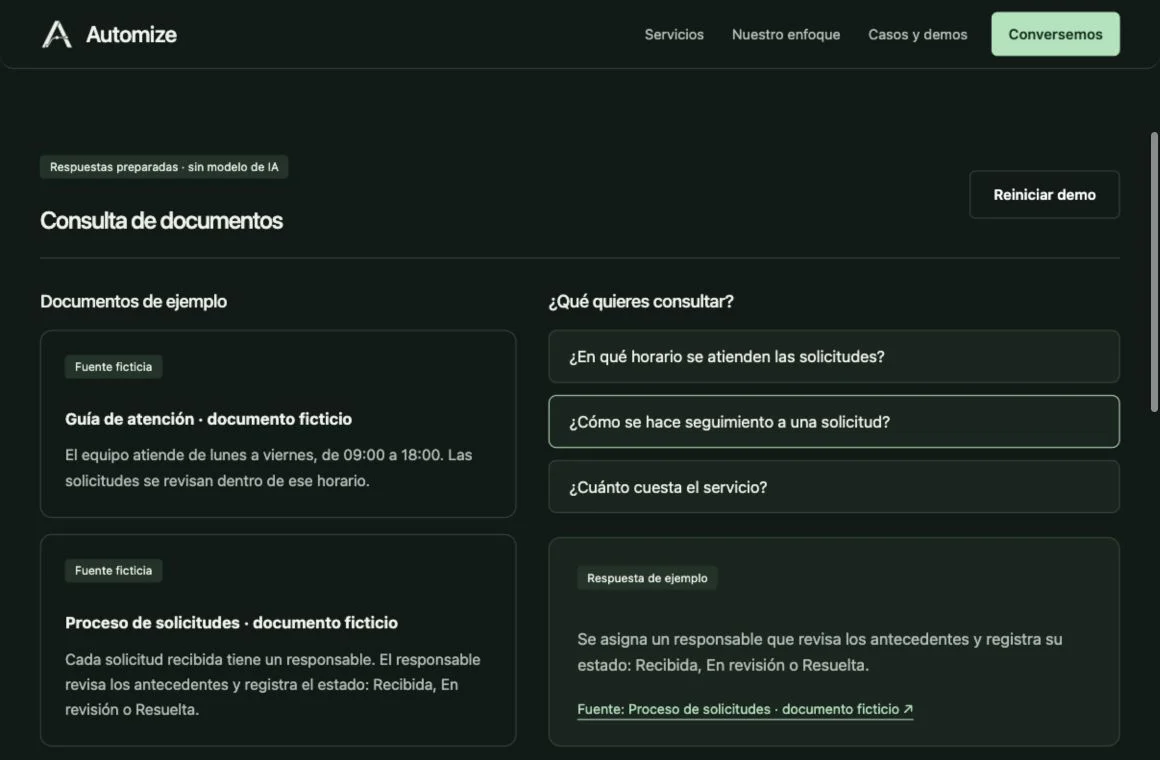Open Casos y demos page
The height and width of the screenshot is (760, 1160).
(917, 35)
